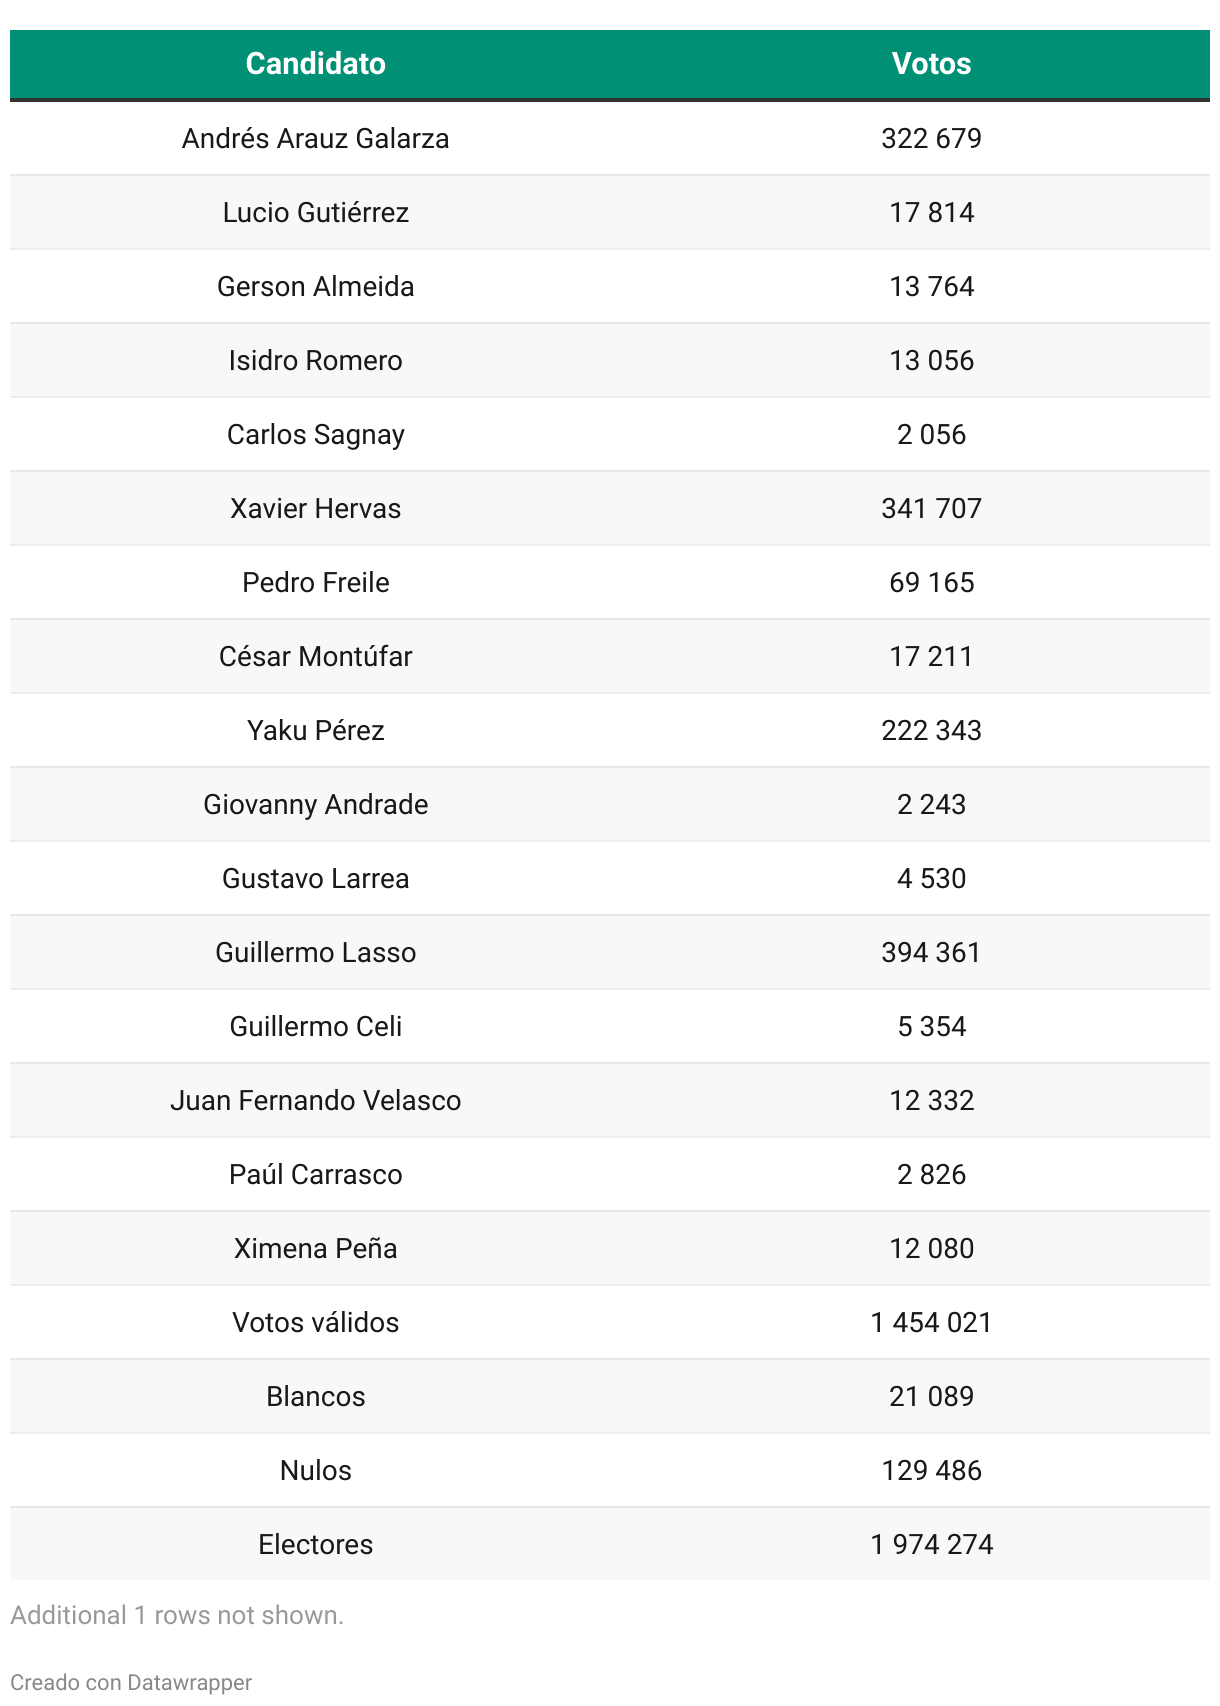
Task: Select Xavier Hervas in the table
Action: (315, 508)
